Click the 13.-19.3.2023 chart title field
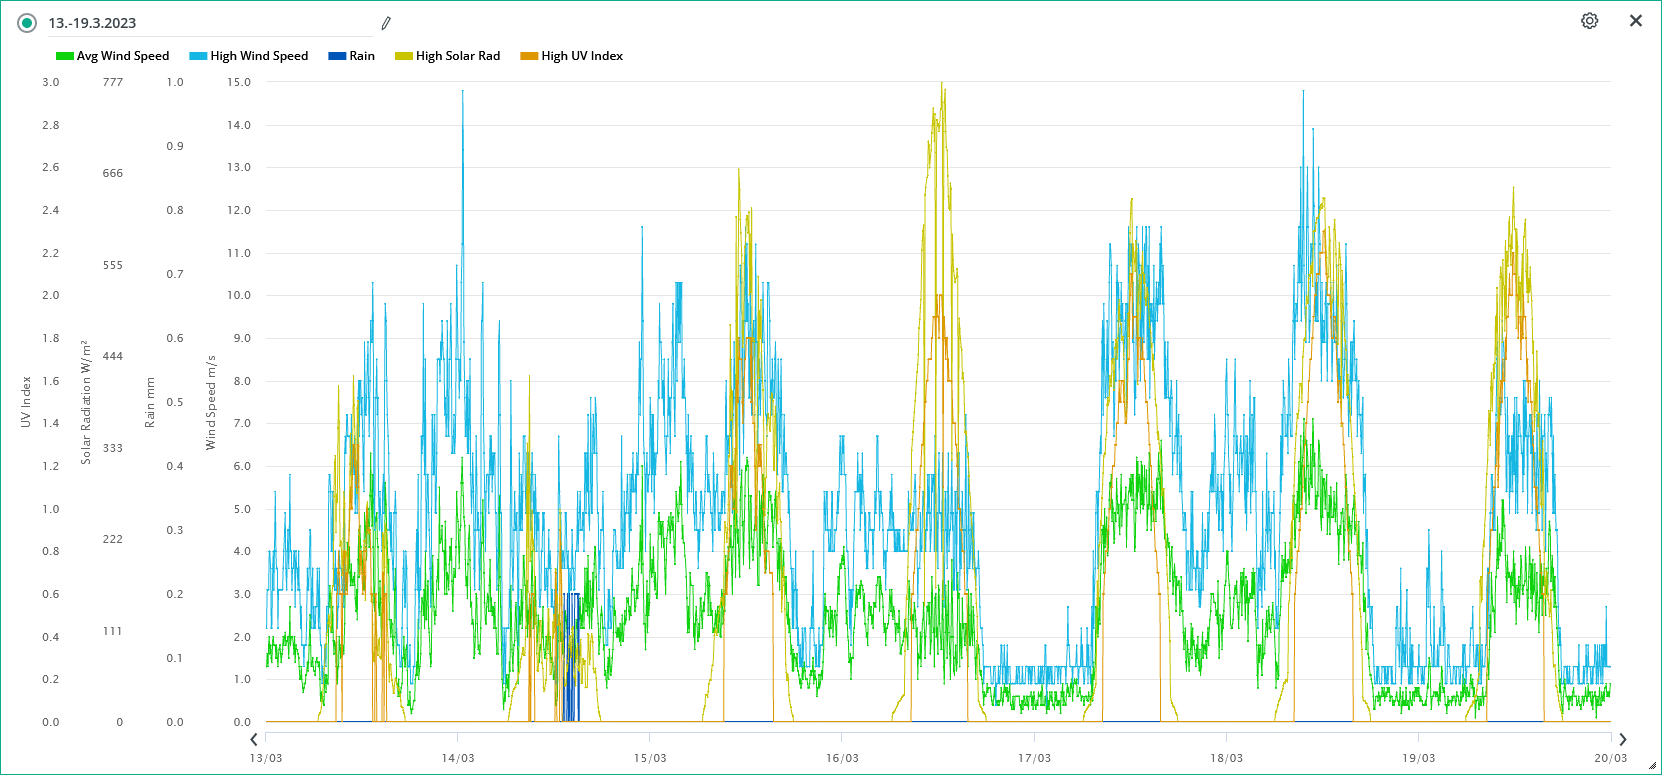 click(x=200, y=23)
